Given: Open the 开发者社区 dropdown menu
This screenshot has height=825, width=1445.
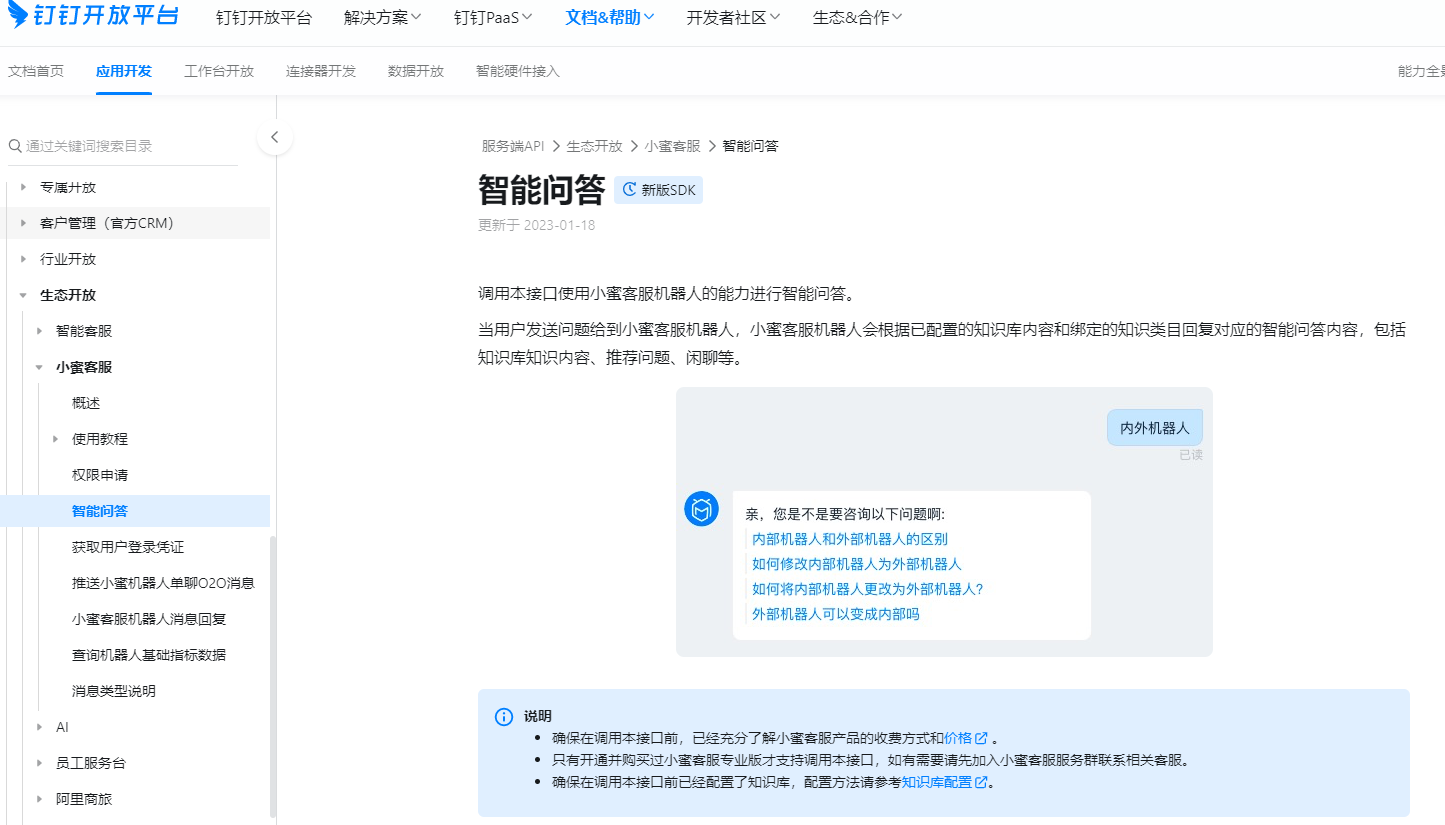Looking at the screenshot, I should [x=734, y=18].
